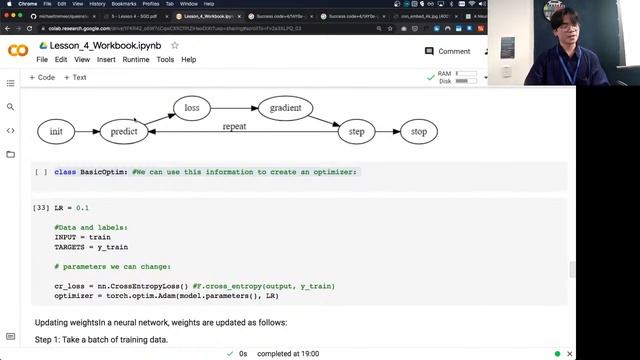This screenshot has height=360, width=640.
Task: Run the cell numbered 33
Action: click(x=41, y=208)
